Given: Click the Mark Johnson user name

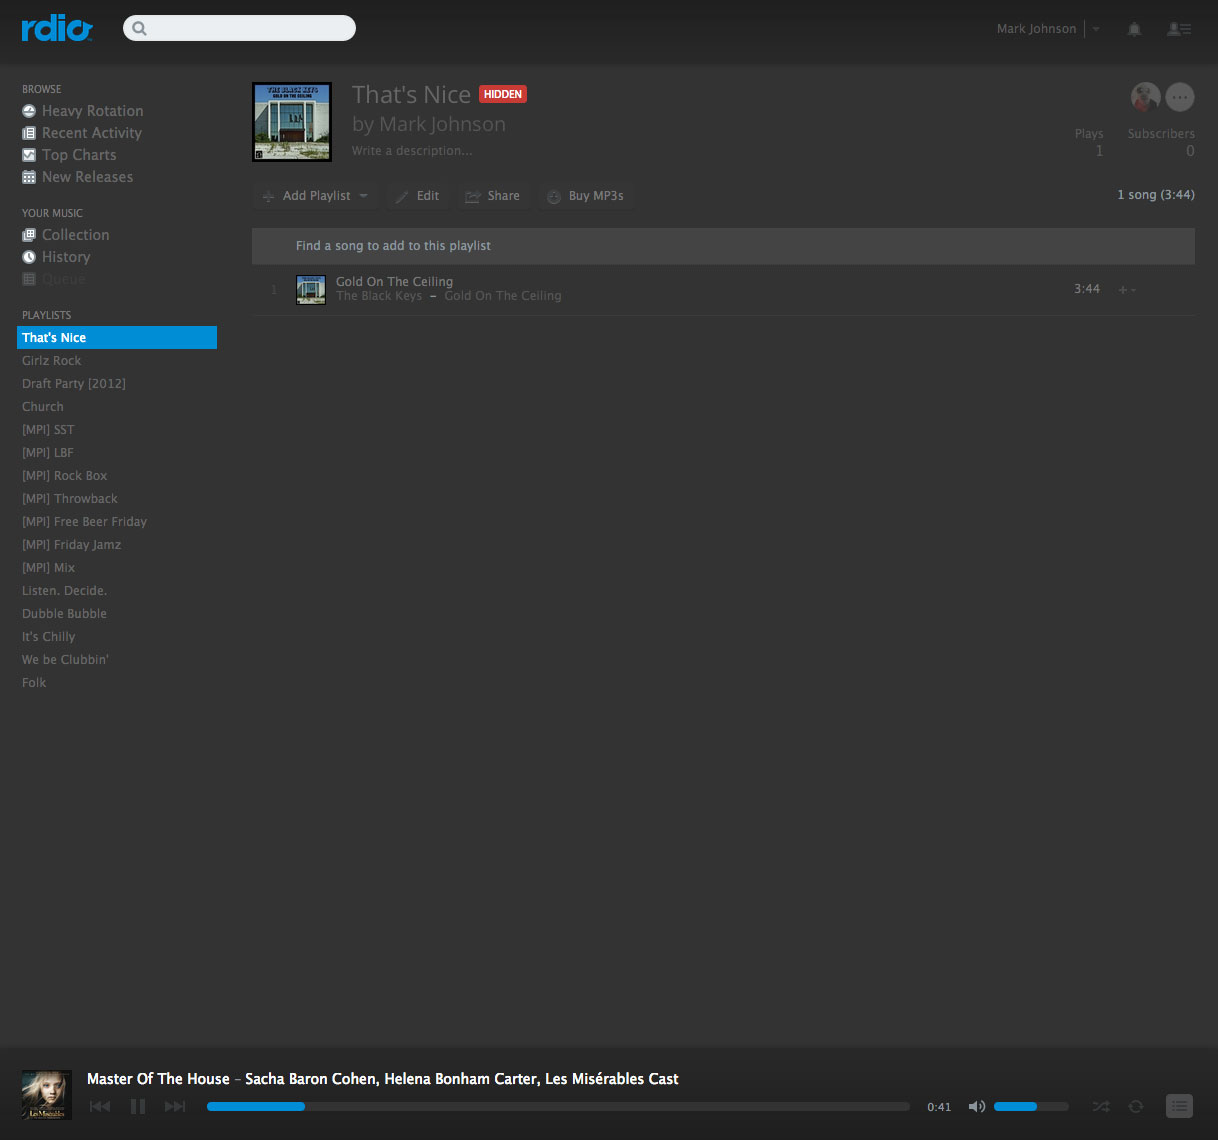Looking at the screenshot, I should click(1036, 29).
